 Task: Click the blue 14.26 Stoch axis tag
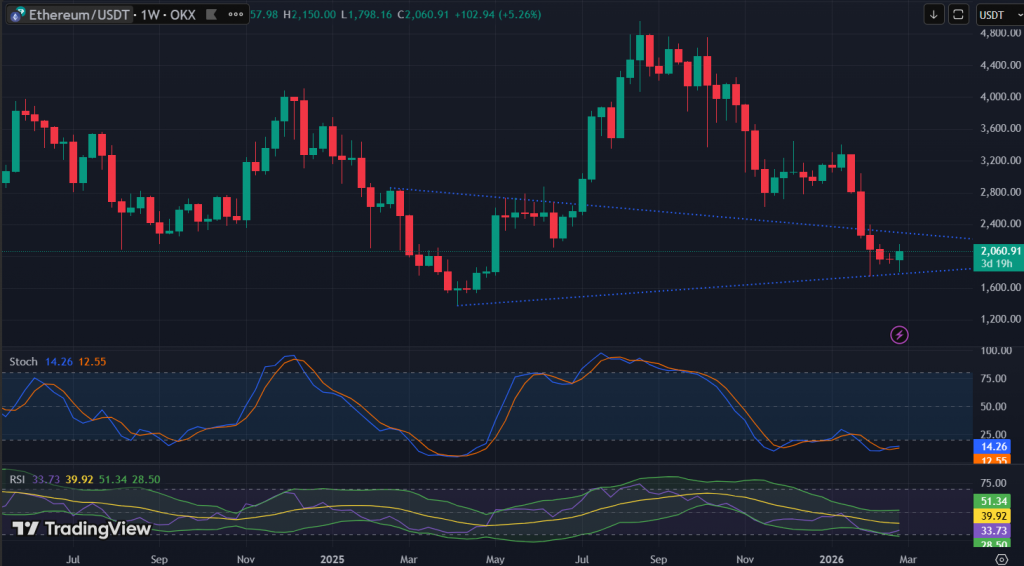[x=996, y=446]
